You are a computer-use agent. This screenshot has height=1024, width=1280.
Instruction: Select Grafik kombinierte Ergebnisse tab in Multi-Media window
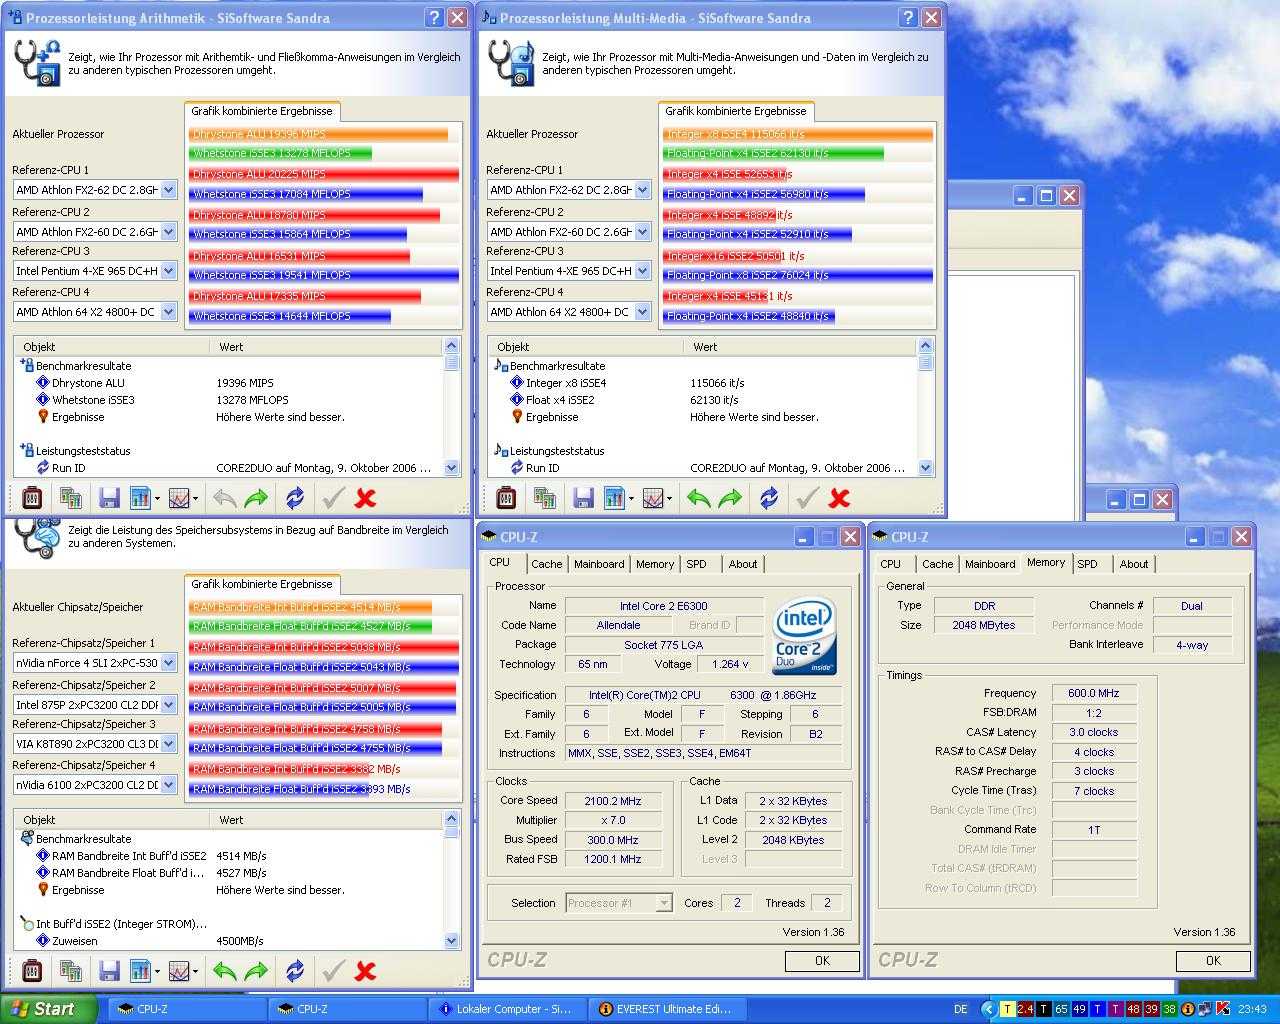coord(736,111)
